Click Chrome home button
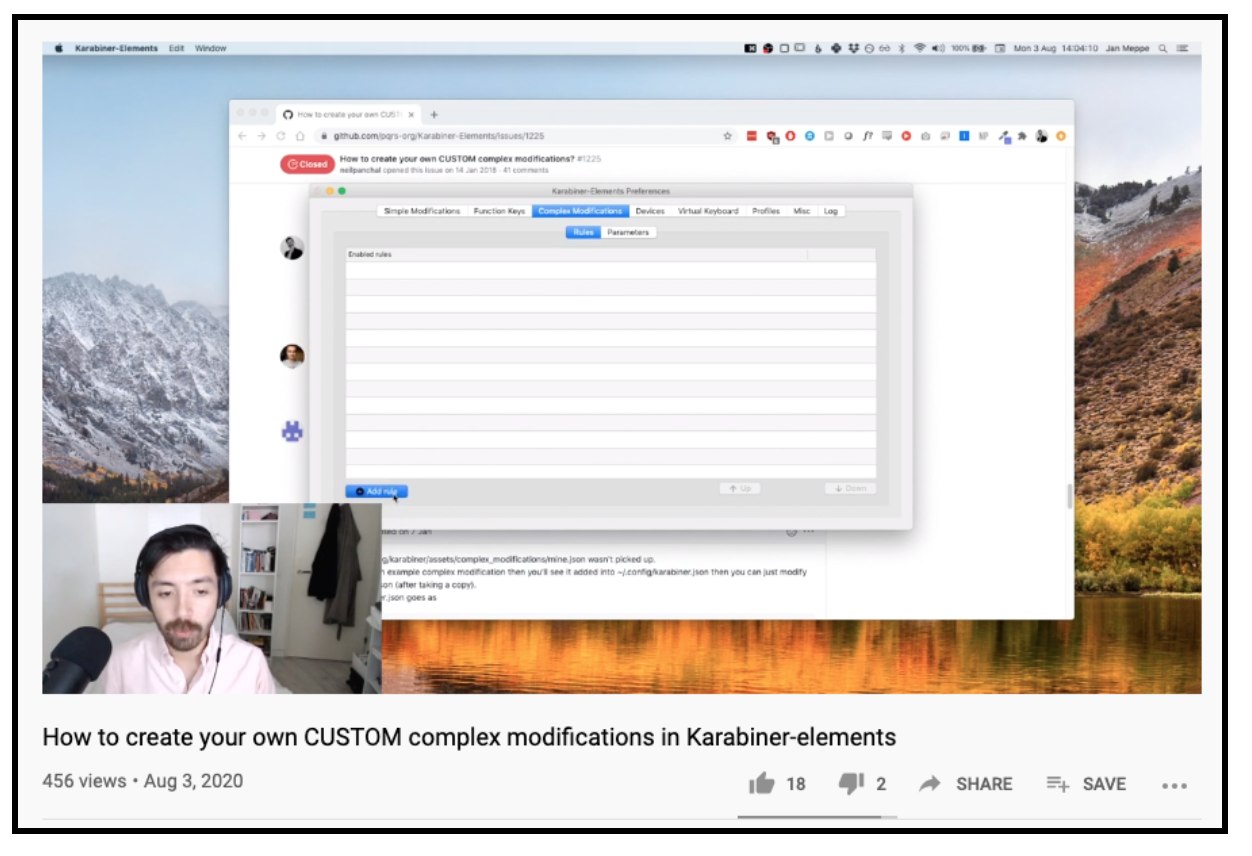Viewport: 1252px width, 856px height. [299, 136]
